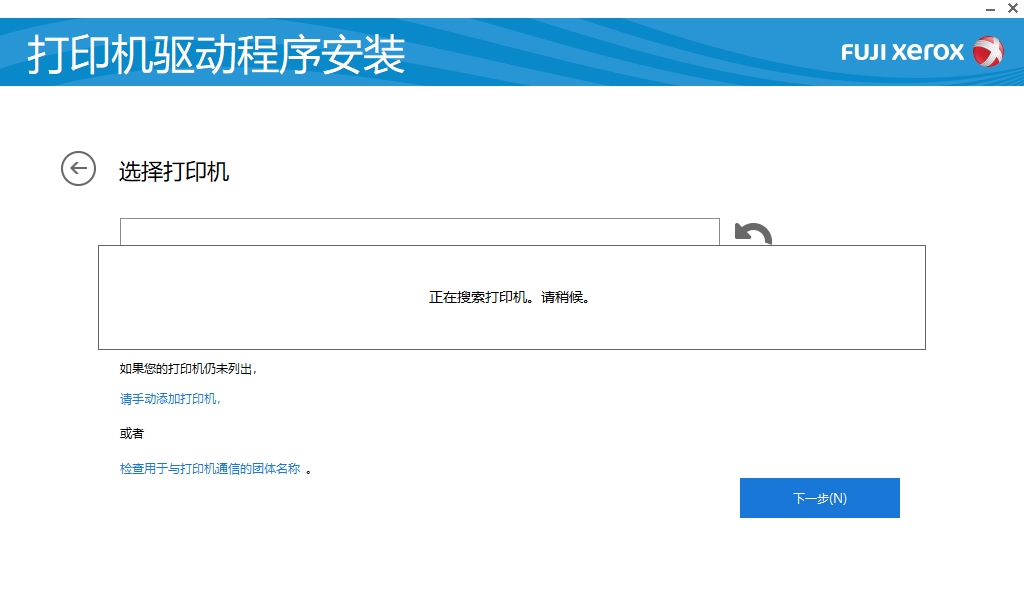Select the 正在搜索打印机 status message

[512, 297]
